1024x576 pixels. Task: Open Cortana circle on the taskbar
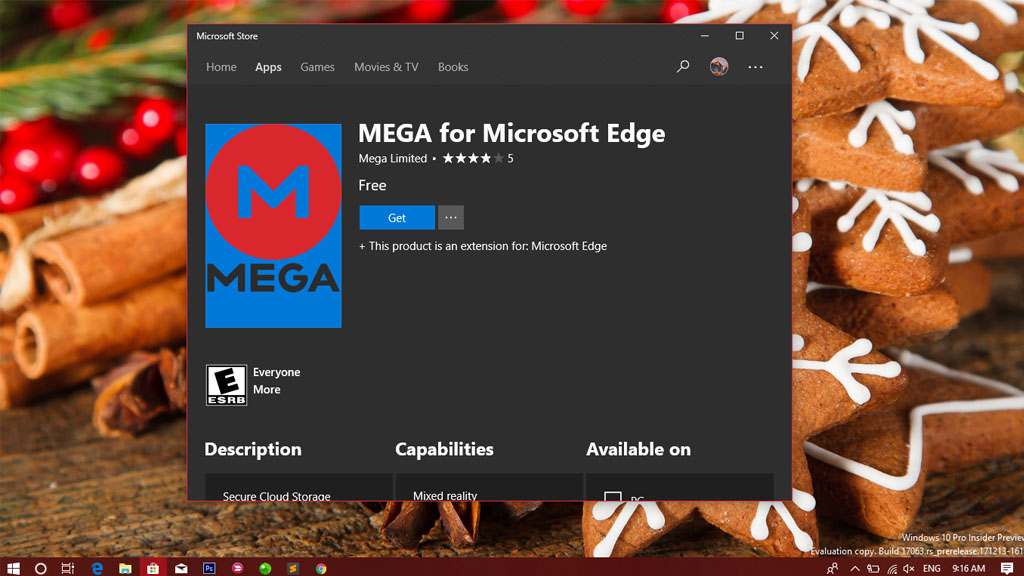tap(40, 568)
